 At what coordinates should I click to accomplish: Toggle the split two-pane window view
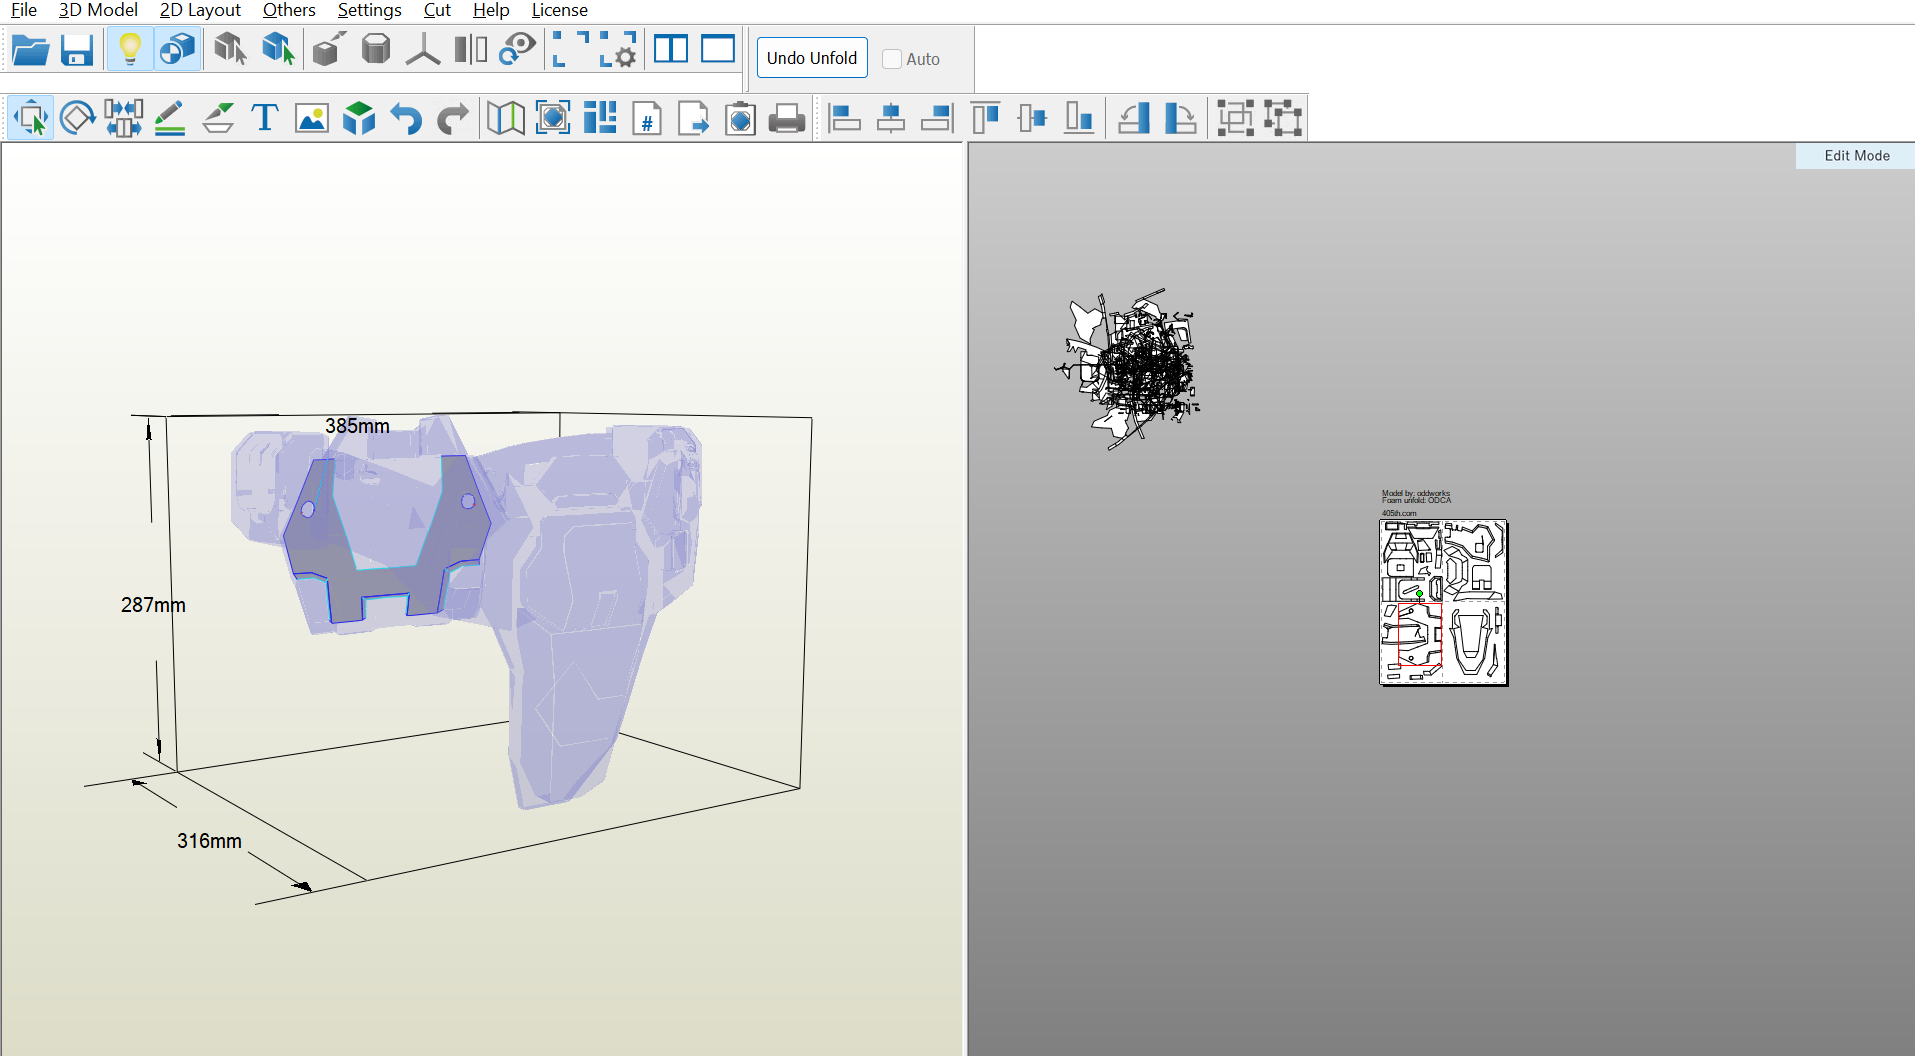pos(671,50)
